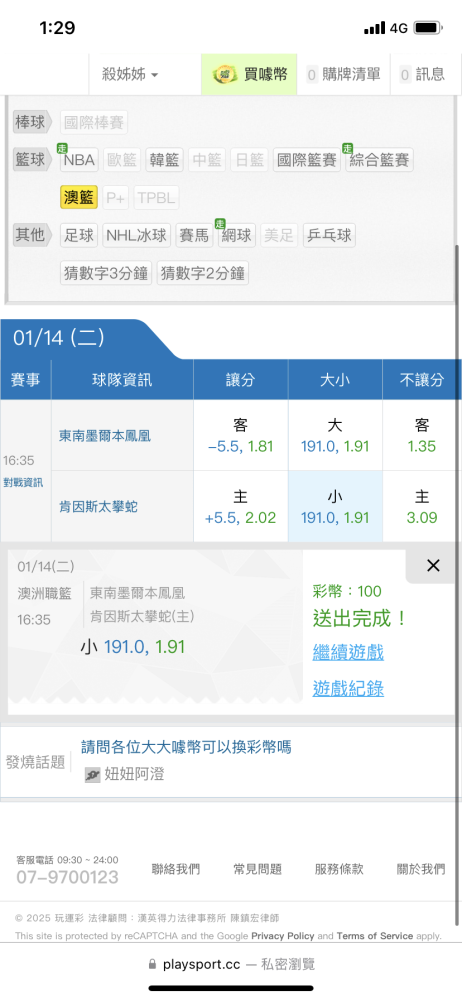Click the 其他 category label

click(x=31, y=235)
